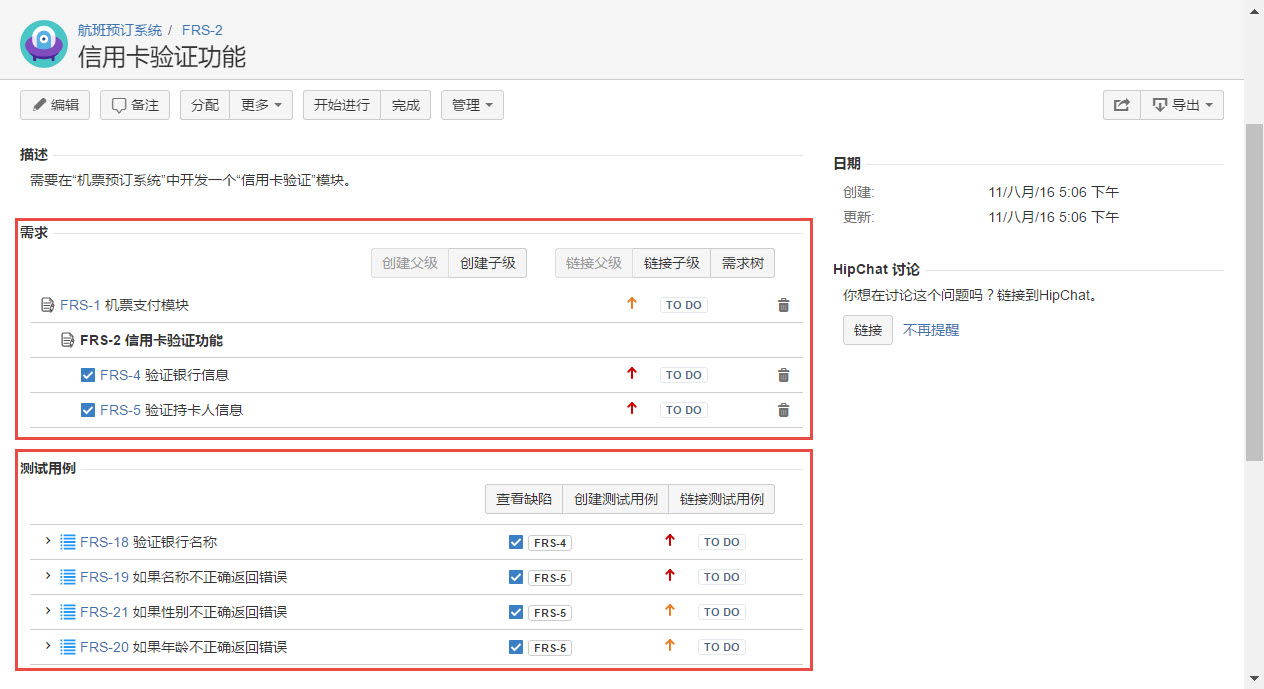Viewport: 1264px width, 689px height.
Task: Delete the FRS-1 机票支付模块 link via trash icon
Action: pyautogui.click(x=784, y=305)
